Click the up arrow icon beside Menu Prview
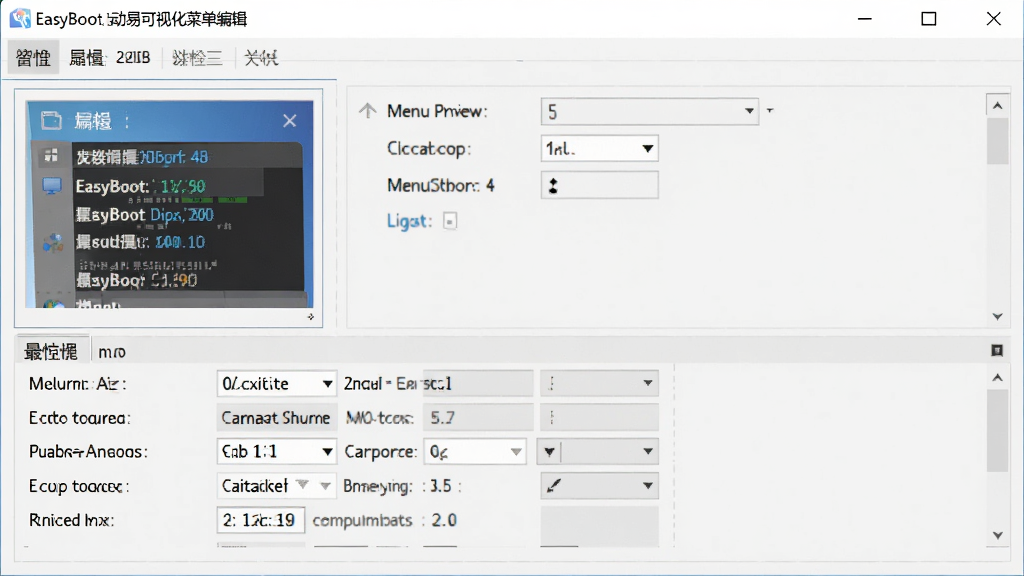The height and width of the screenshot is (576, 1024). pyautogui.click(x=368, y=111)
